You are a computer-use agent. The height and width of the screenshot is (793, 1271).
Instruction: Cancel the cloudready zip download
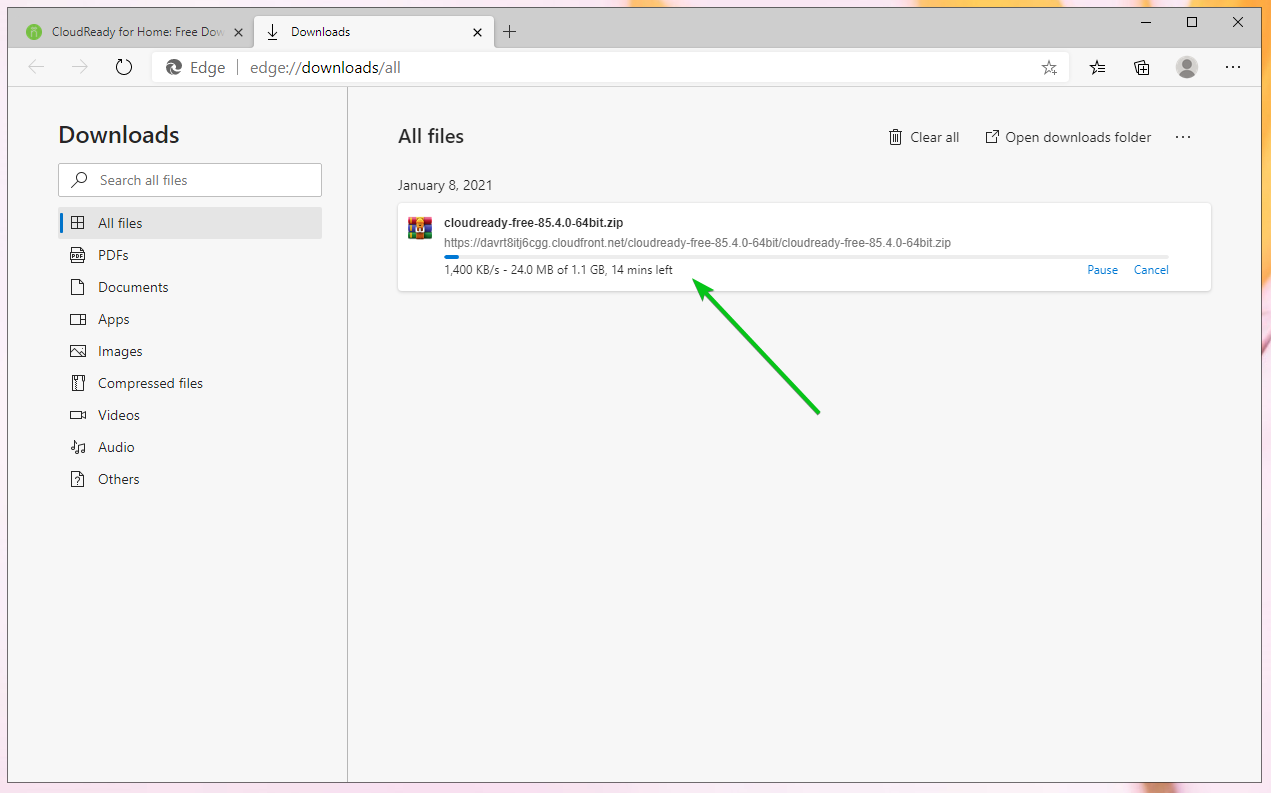[x=1151, y=270]
